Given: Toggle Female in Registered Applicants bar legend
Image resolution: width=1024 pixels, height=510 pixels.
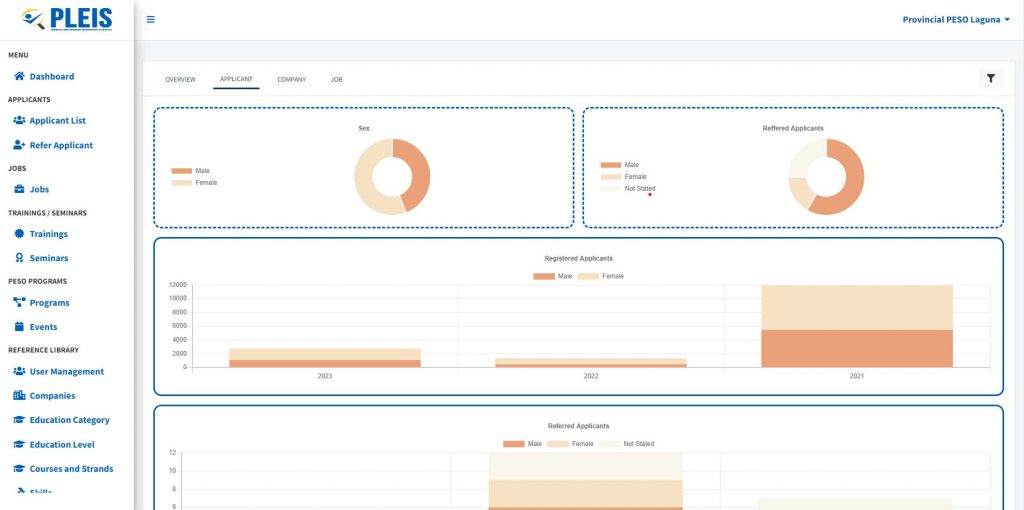Looking at the screenshot, I should [x=601, y=276].
